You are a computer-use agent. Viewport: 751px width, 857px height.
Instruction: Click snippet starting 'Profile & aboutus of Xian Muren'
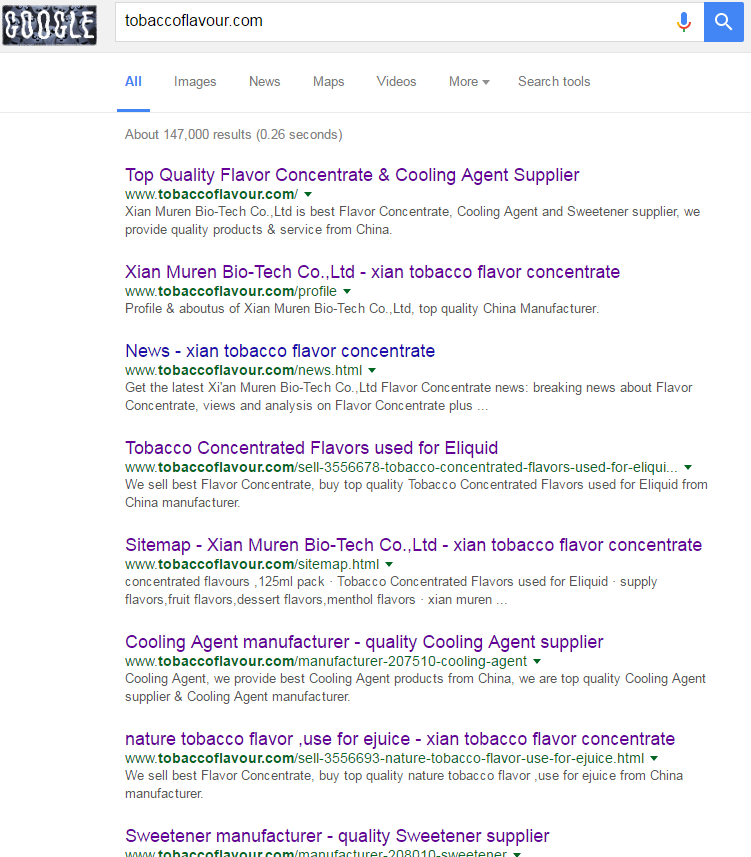pos(362,309)
